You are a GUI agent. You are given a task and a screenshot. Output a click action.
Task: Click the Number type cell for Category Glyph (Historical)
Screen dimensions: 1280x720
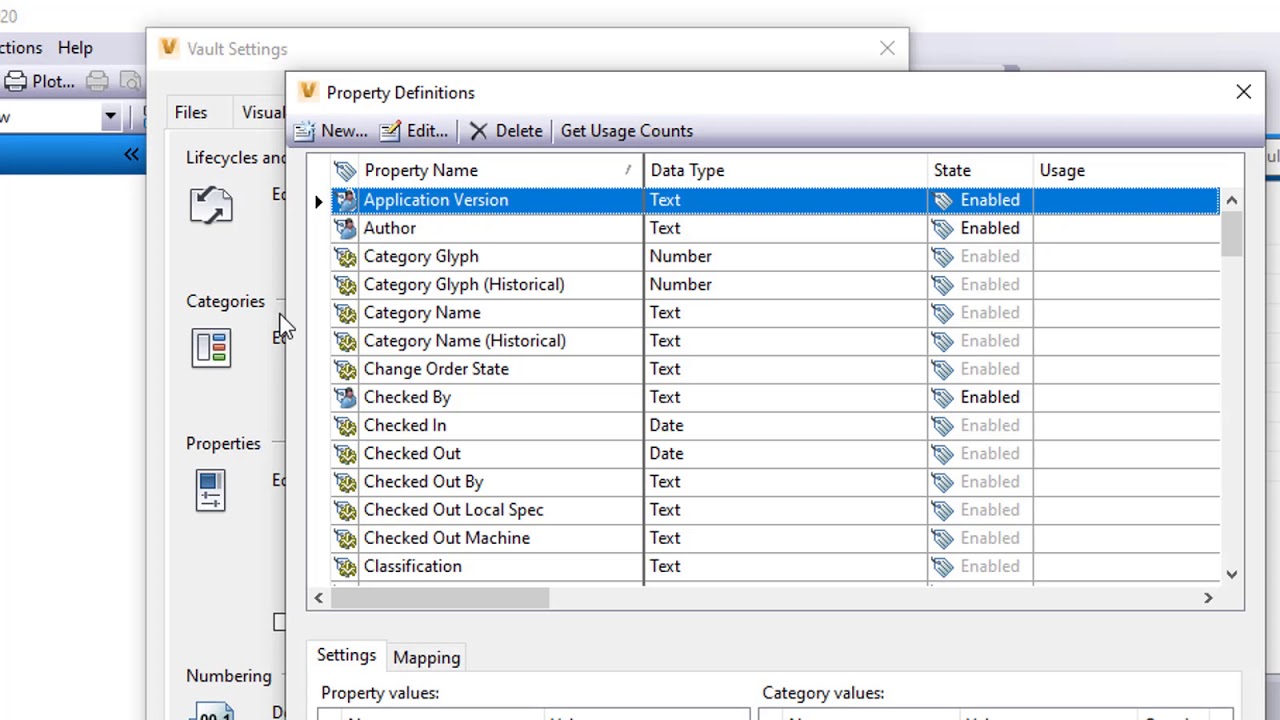[786, 285]
